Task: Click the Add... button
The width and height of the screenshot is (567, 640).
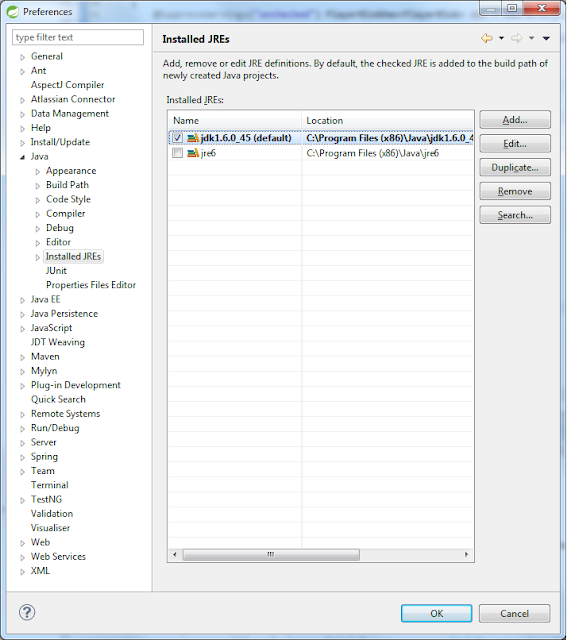Action: (x=515, y=120)
